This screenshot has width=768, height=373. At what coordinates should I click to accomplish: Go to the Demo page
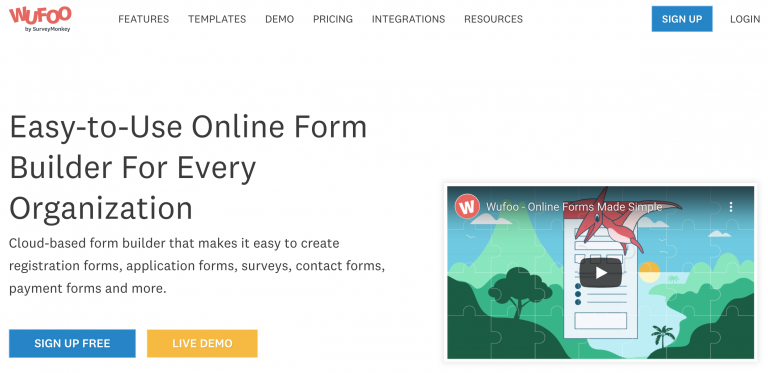[280, 19]
